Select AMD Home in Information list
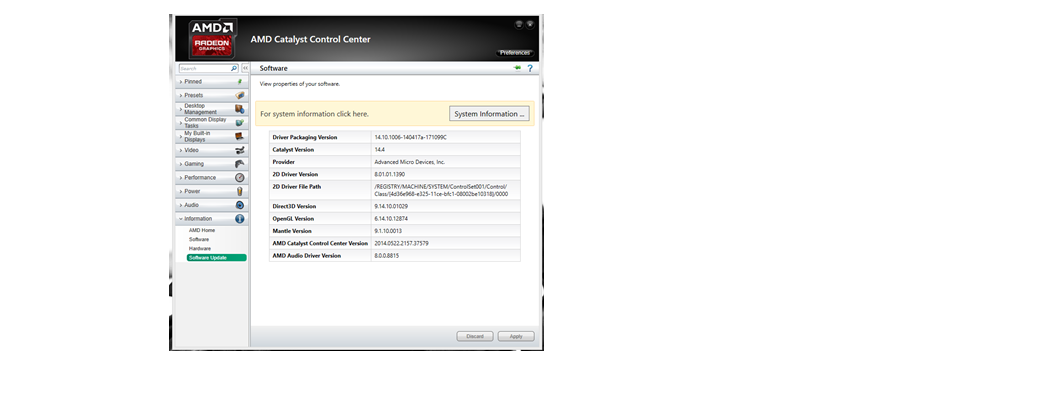Image resolution: width=1044 pixels, height=418 pixels. (x=202, y=230)
